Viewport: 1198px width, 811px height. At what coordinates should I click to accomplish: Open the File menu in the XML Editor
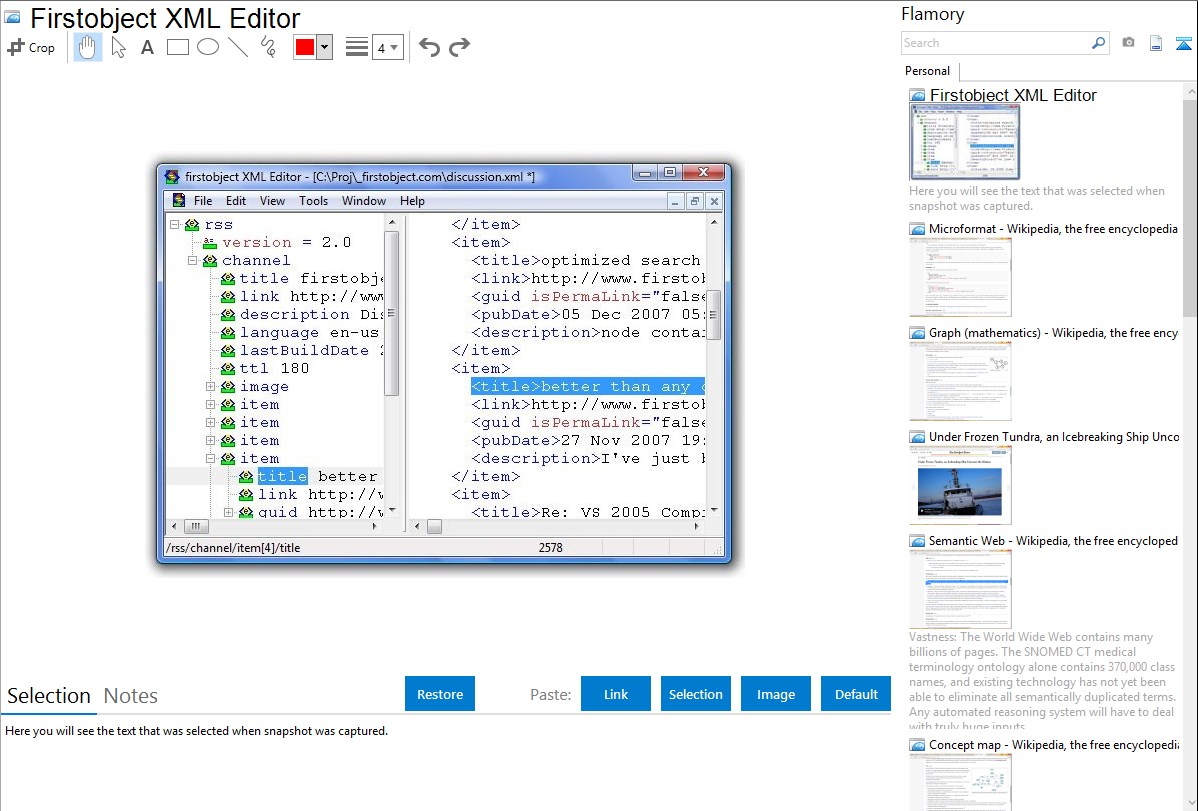(x=203, y=201)
